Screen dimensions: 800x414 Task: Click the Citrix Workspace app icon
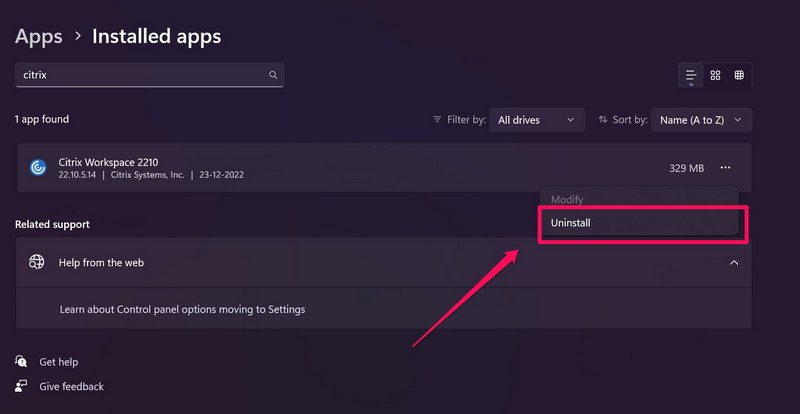pos(38,168)
